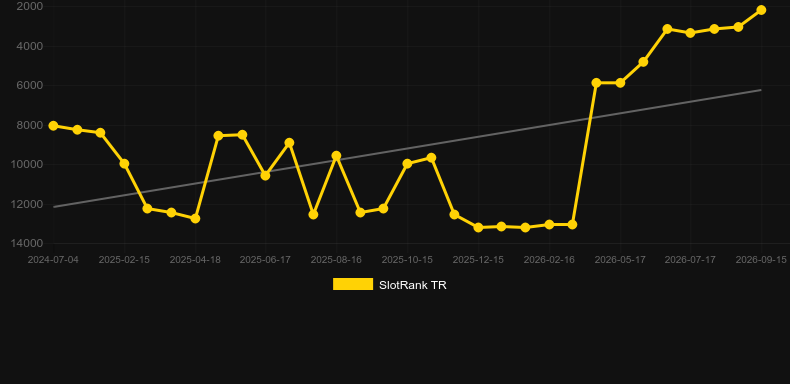This screenshot has width=790, height=384.
Task: Click the 2000 y-axis label
Action: tap(30, 7)
